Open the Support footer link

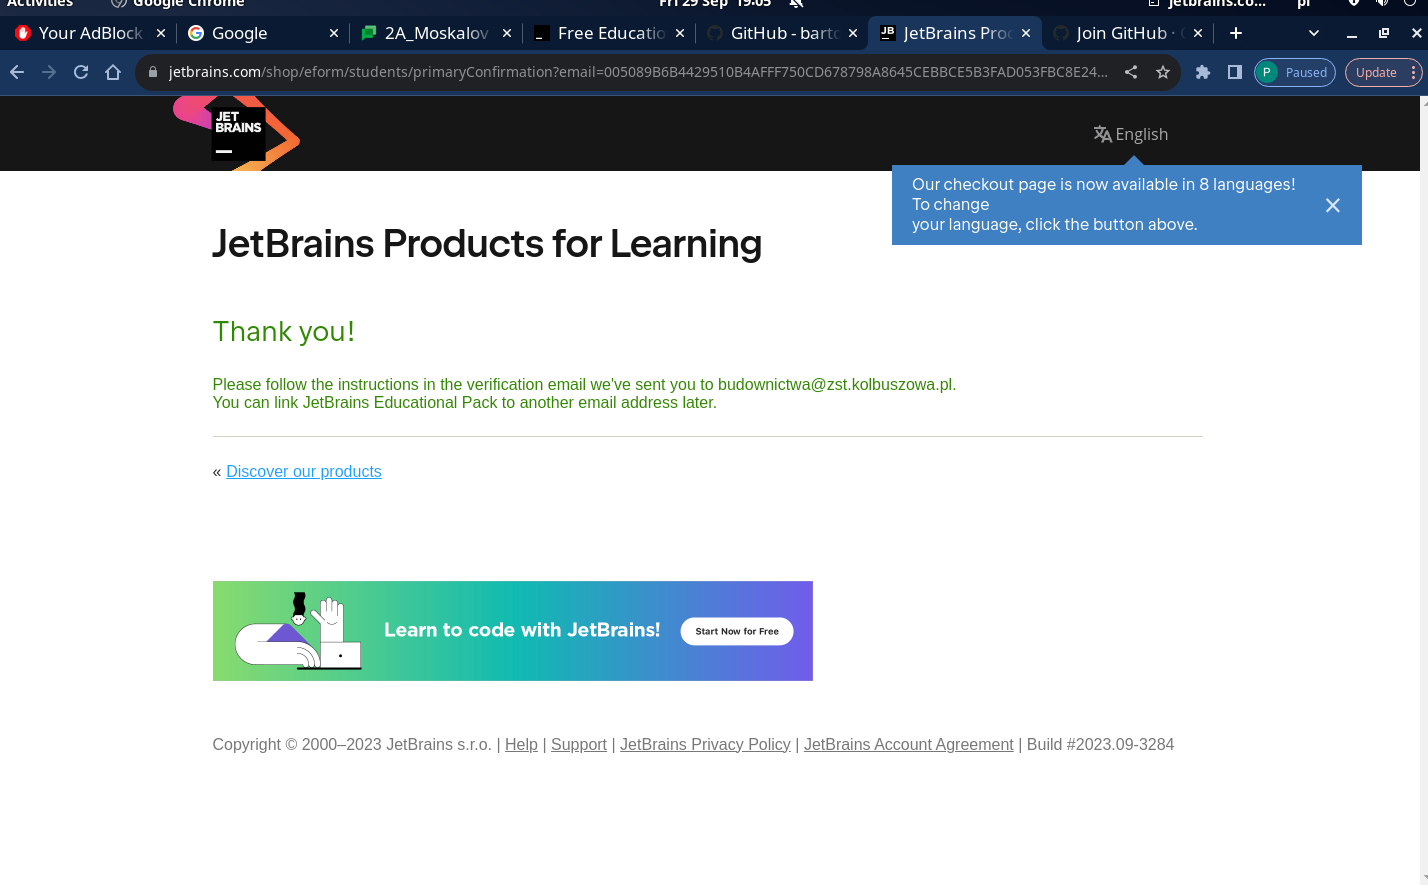(x=579, y=744)
